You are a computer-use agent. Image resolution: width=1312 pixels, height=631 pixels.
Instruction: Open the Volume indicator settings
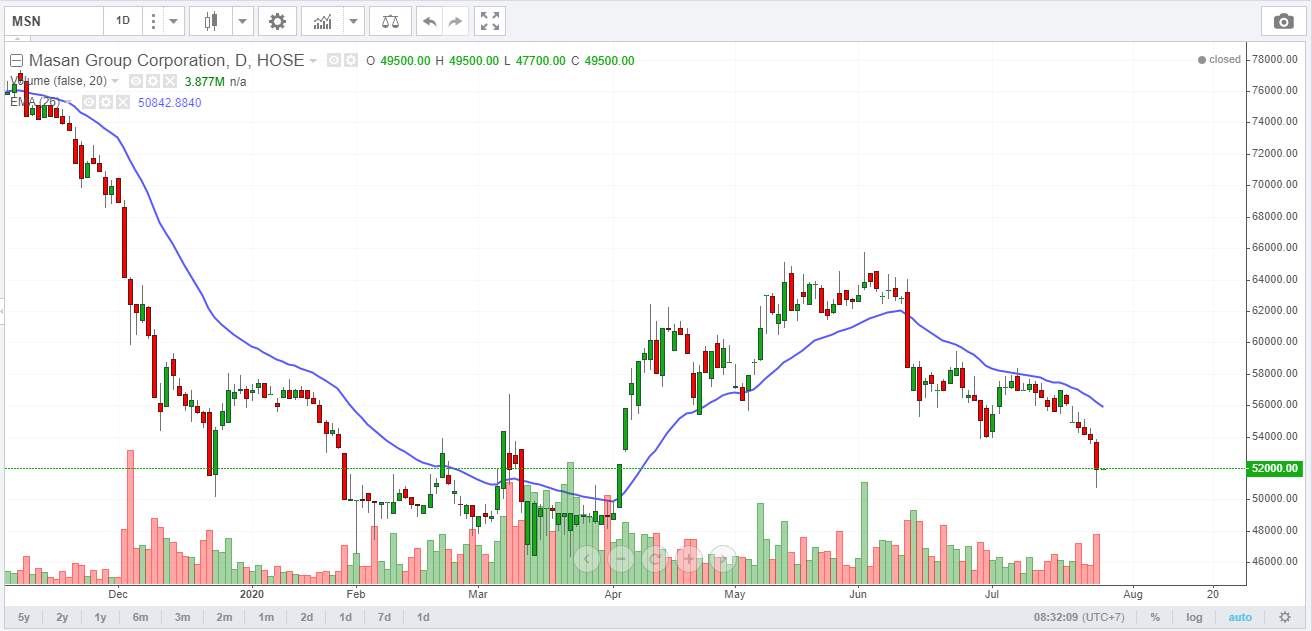click(154, 81)
